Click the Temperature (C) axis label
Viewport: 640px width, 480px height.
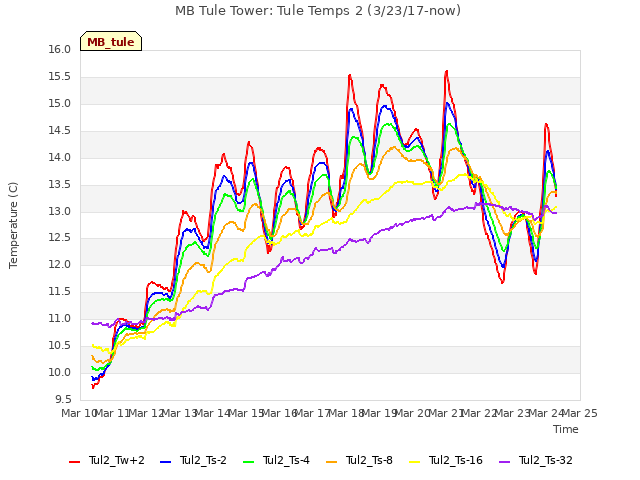pyautogui.click(x=13, y=225)
